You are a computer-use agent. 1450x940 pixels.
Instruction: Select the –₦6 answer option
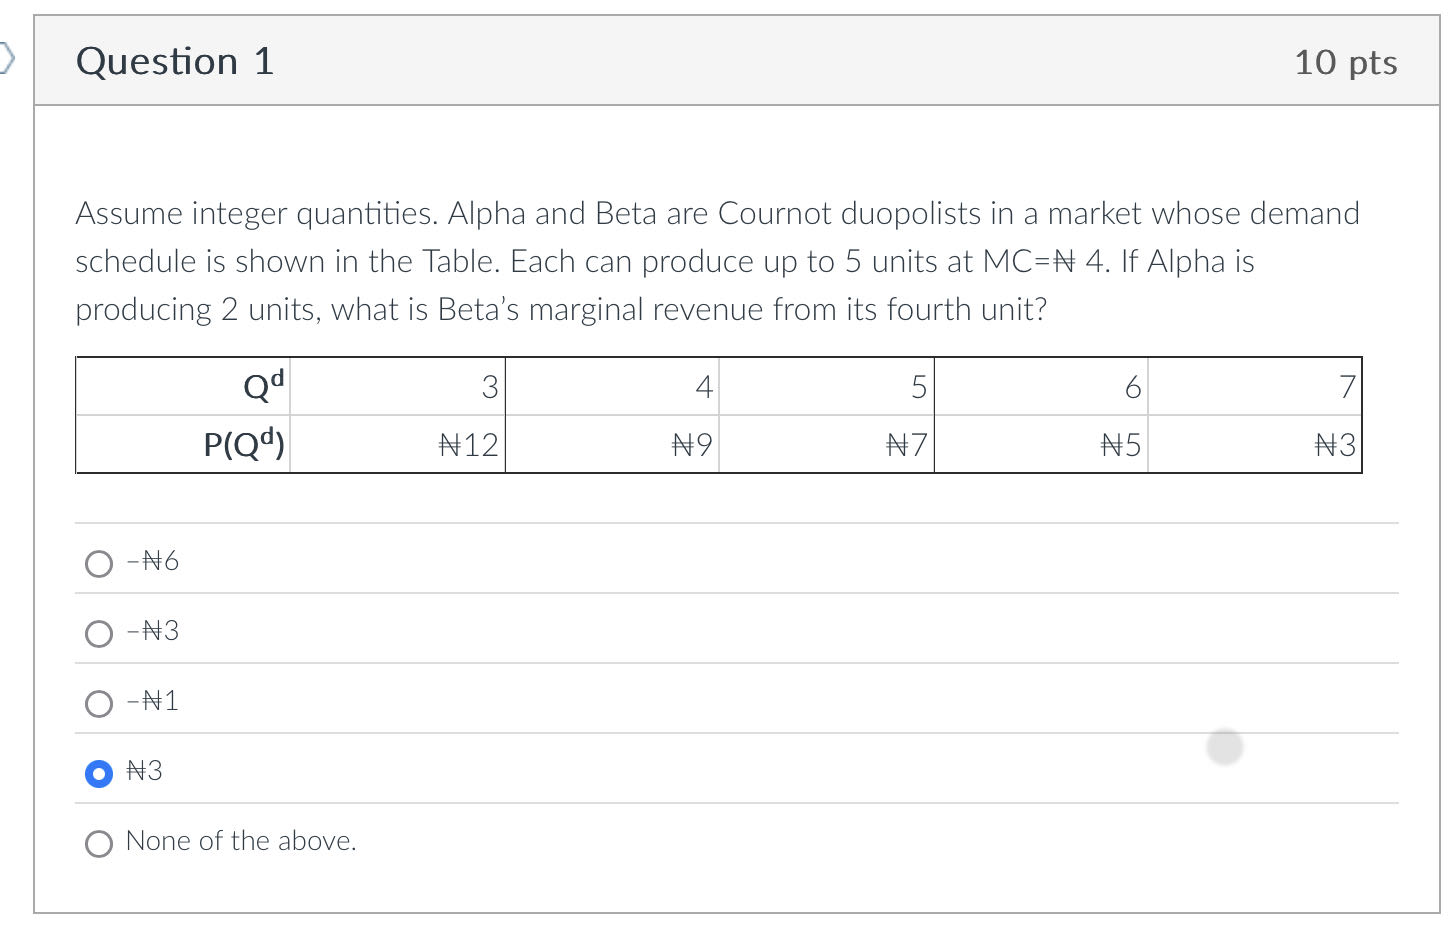(x=99, y=563)
